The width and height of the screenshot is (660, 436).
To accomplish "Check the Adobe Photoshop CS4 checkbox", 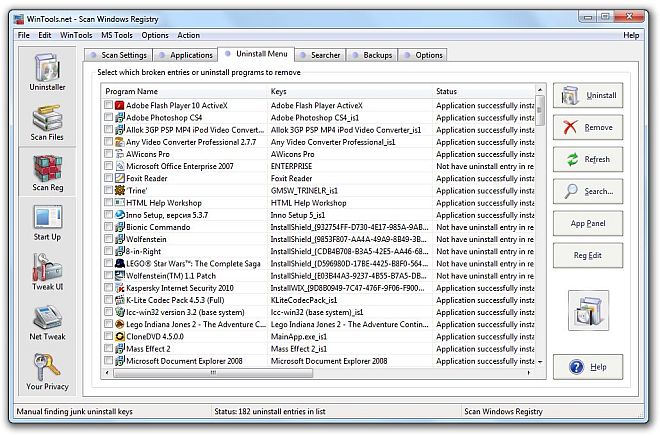I will click(108, 117).
